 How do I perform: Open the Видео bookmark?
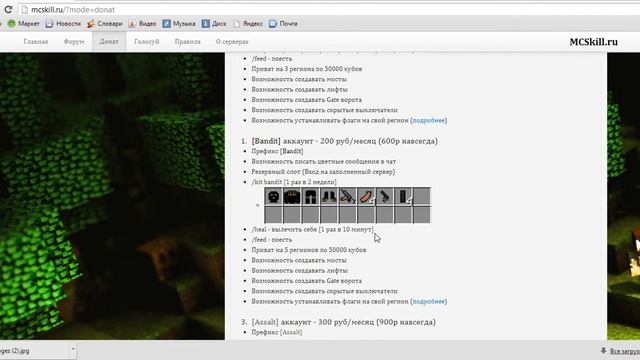[142, 24]
